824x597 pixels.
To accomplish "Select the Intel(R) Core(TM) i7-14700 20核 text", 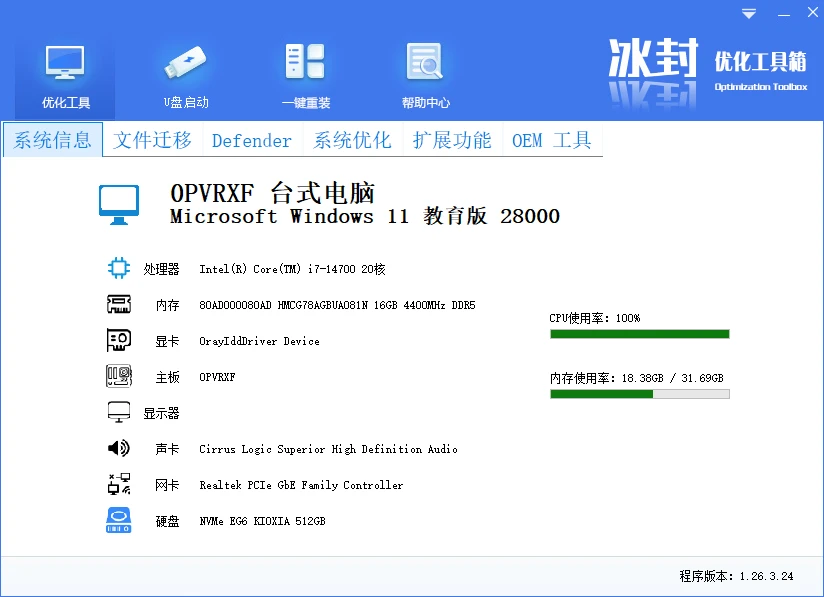I will click(x=292, y=269).
